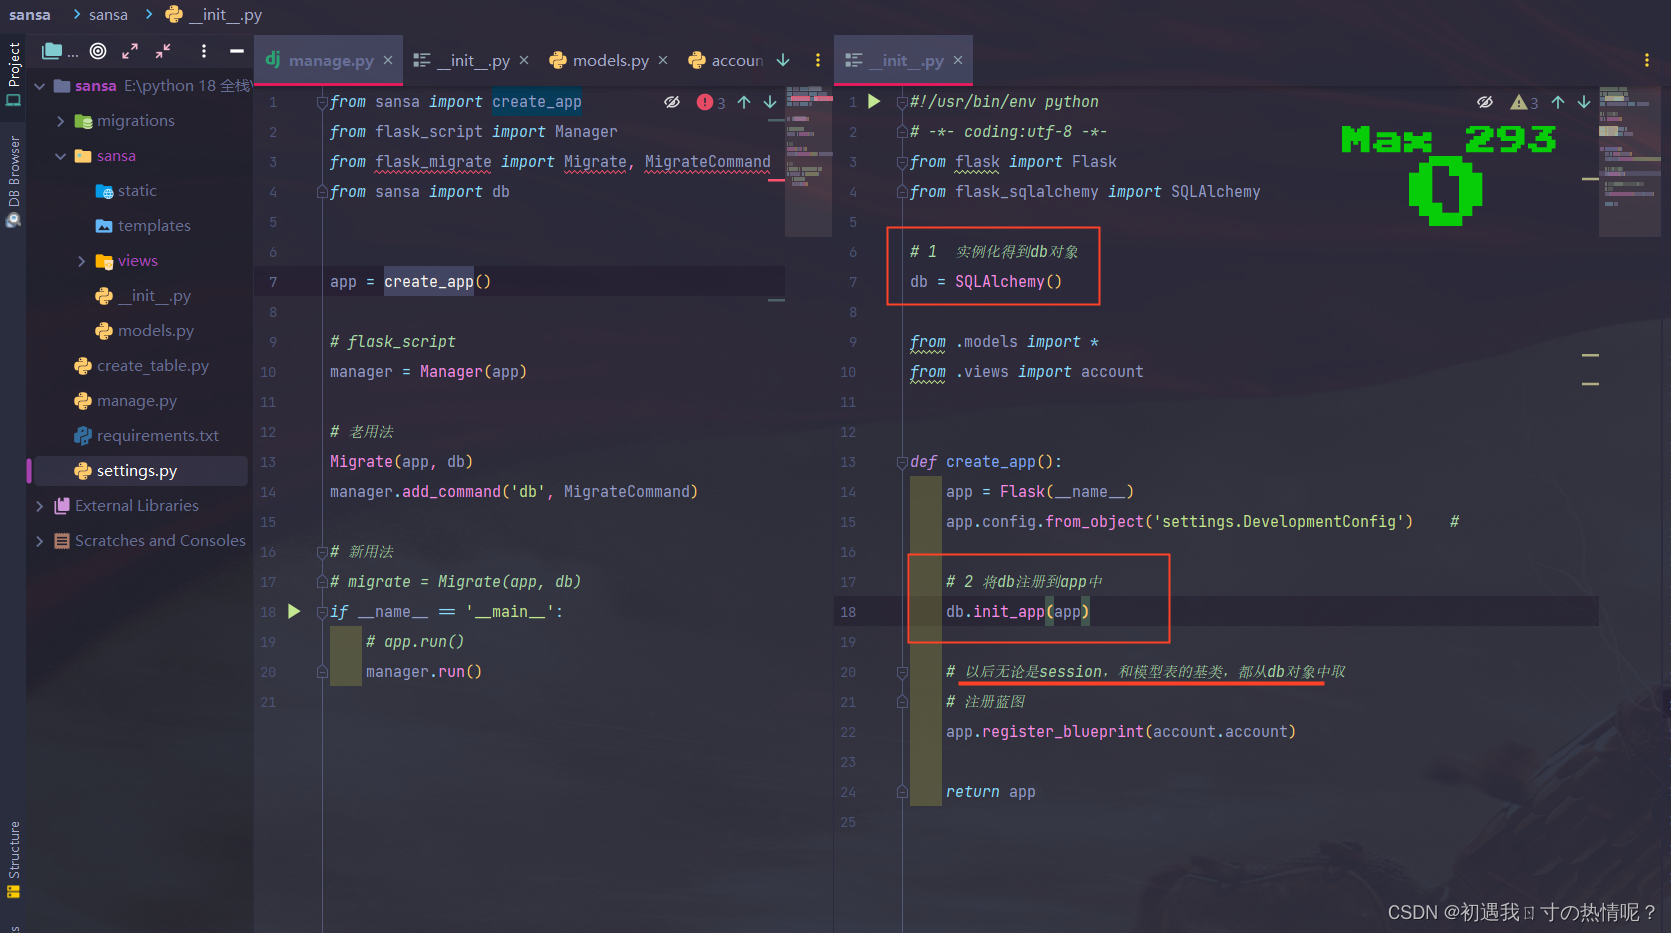
Task: Show hidden tabs dropdown arrow
Action: 783,61
